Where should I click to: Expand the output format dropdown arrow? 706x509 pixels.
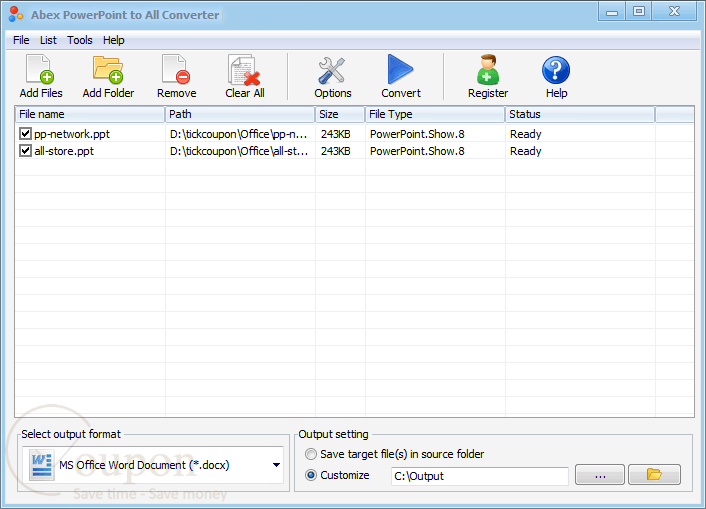click(x=276, y=465)
